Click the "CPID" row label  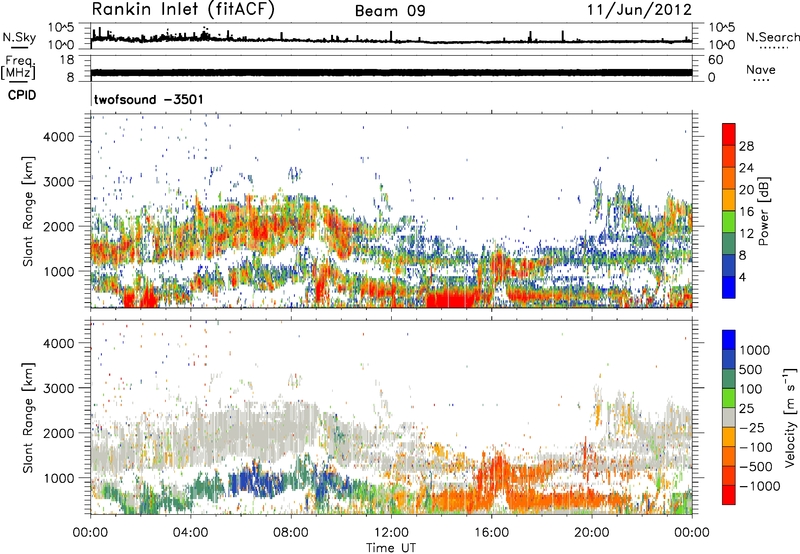(x=22, y=95)
